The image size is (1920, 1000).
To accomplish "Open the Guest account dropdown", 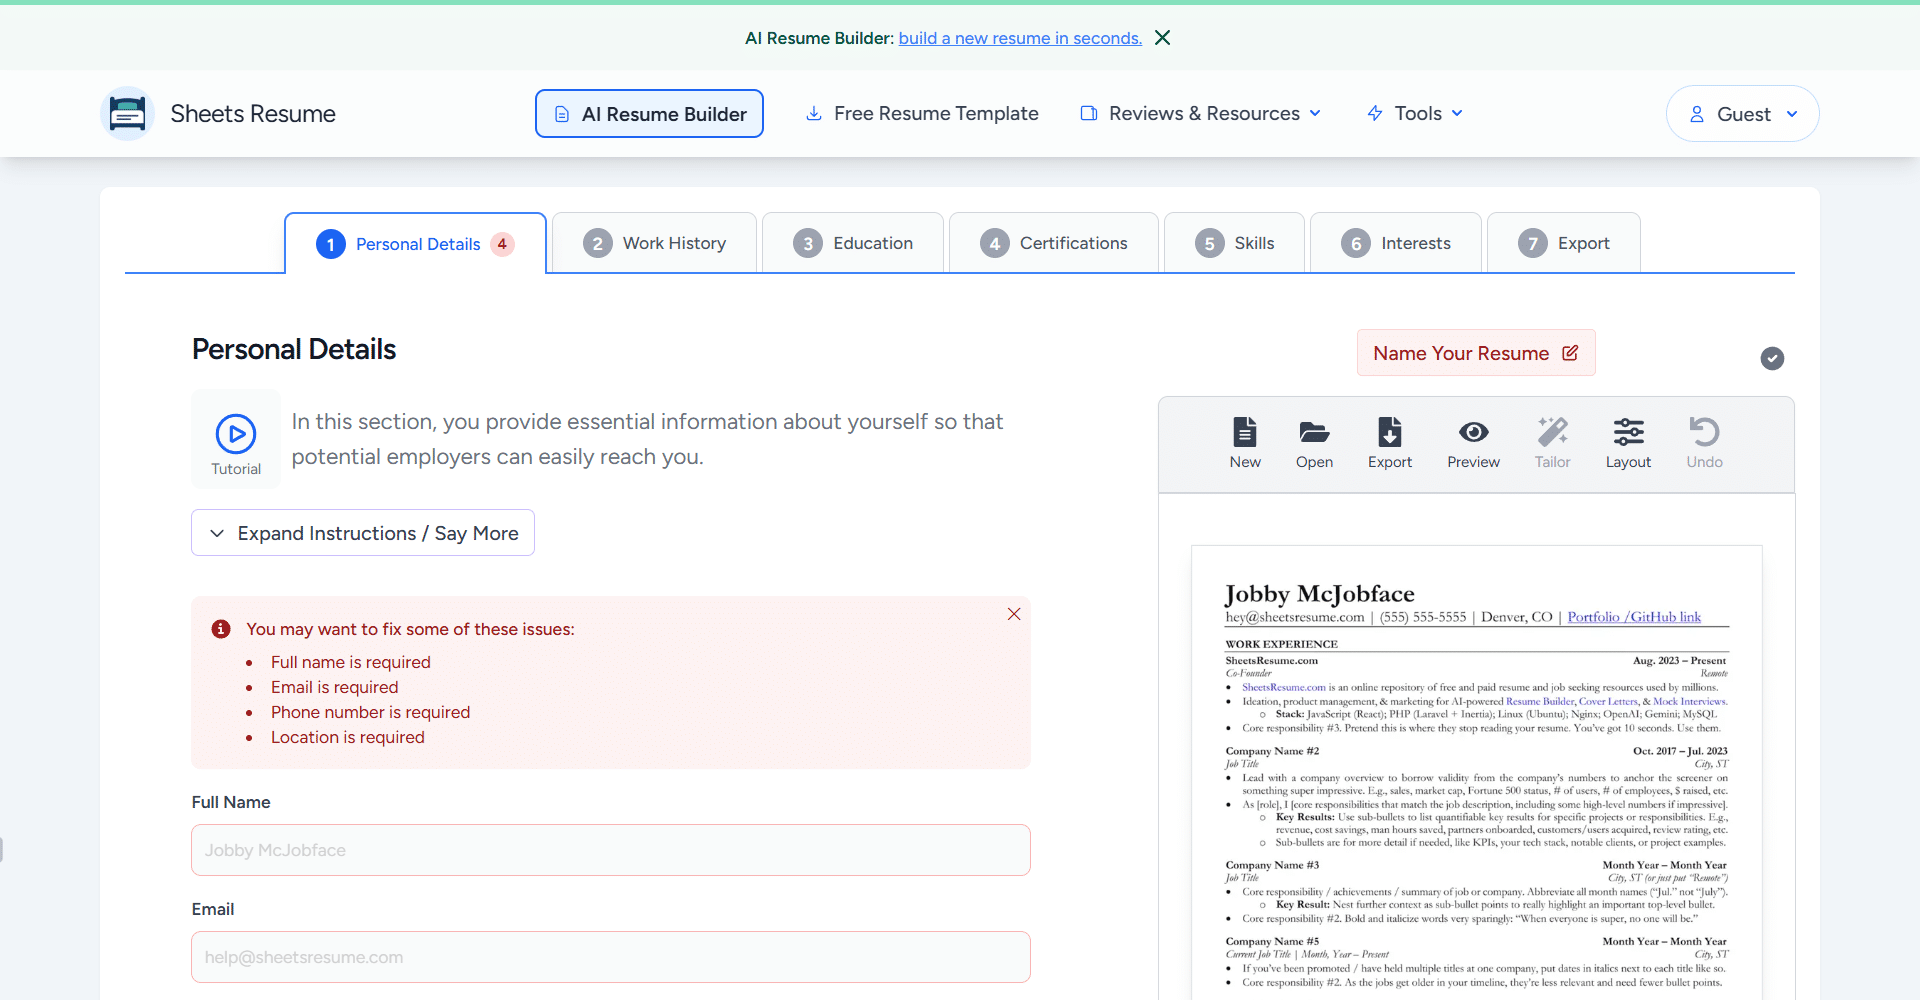I will [1742, 114].
